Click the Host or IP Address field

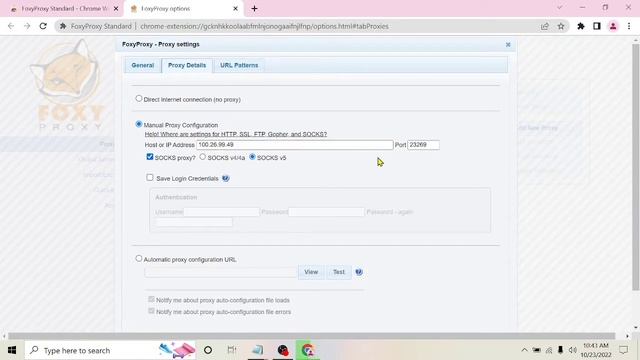295,145
